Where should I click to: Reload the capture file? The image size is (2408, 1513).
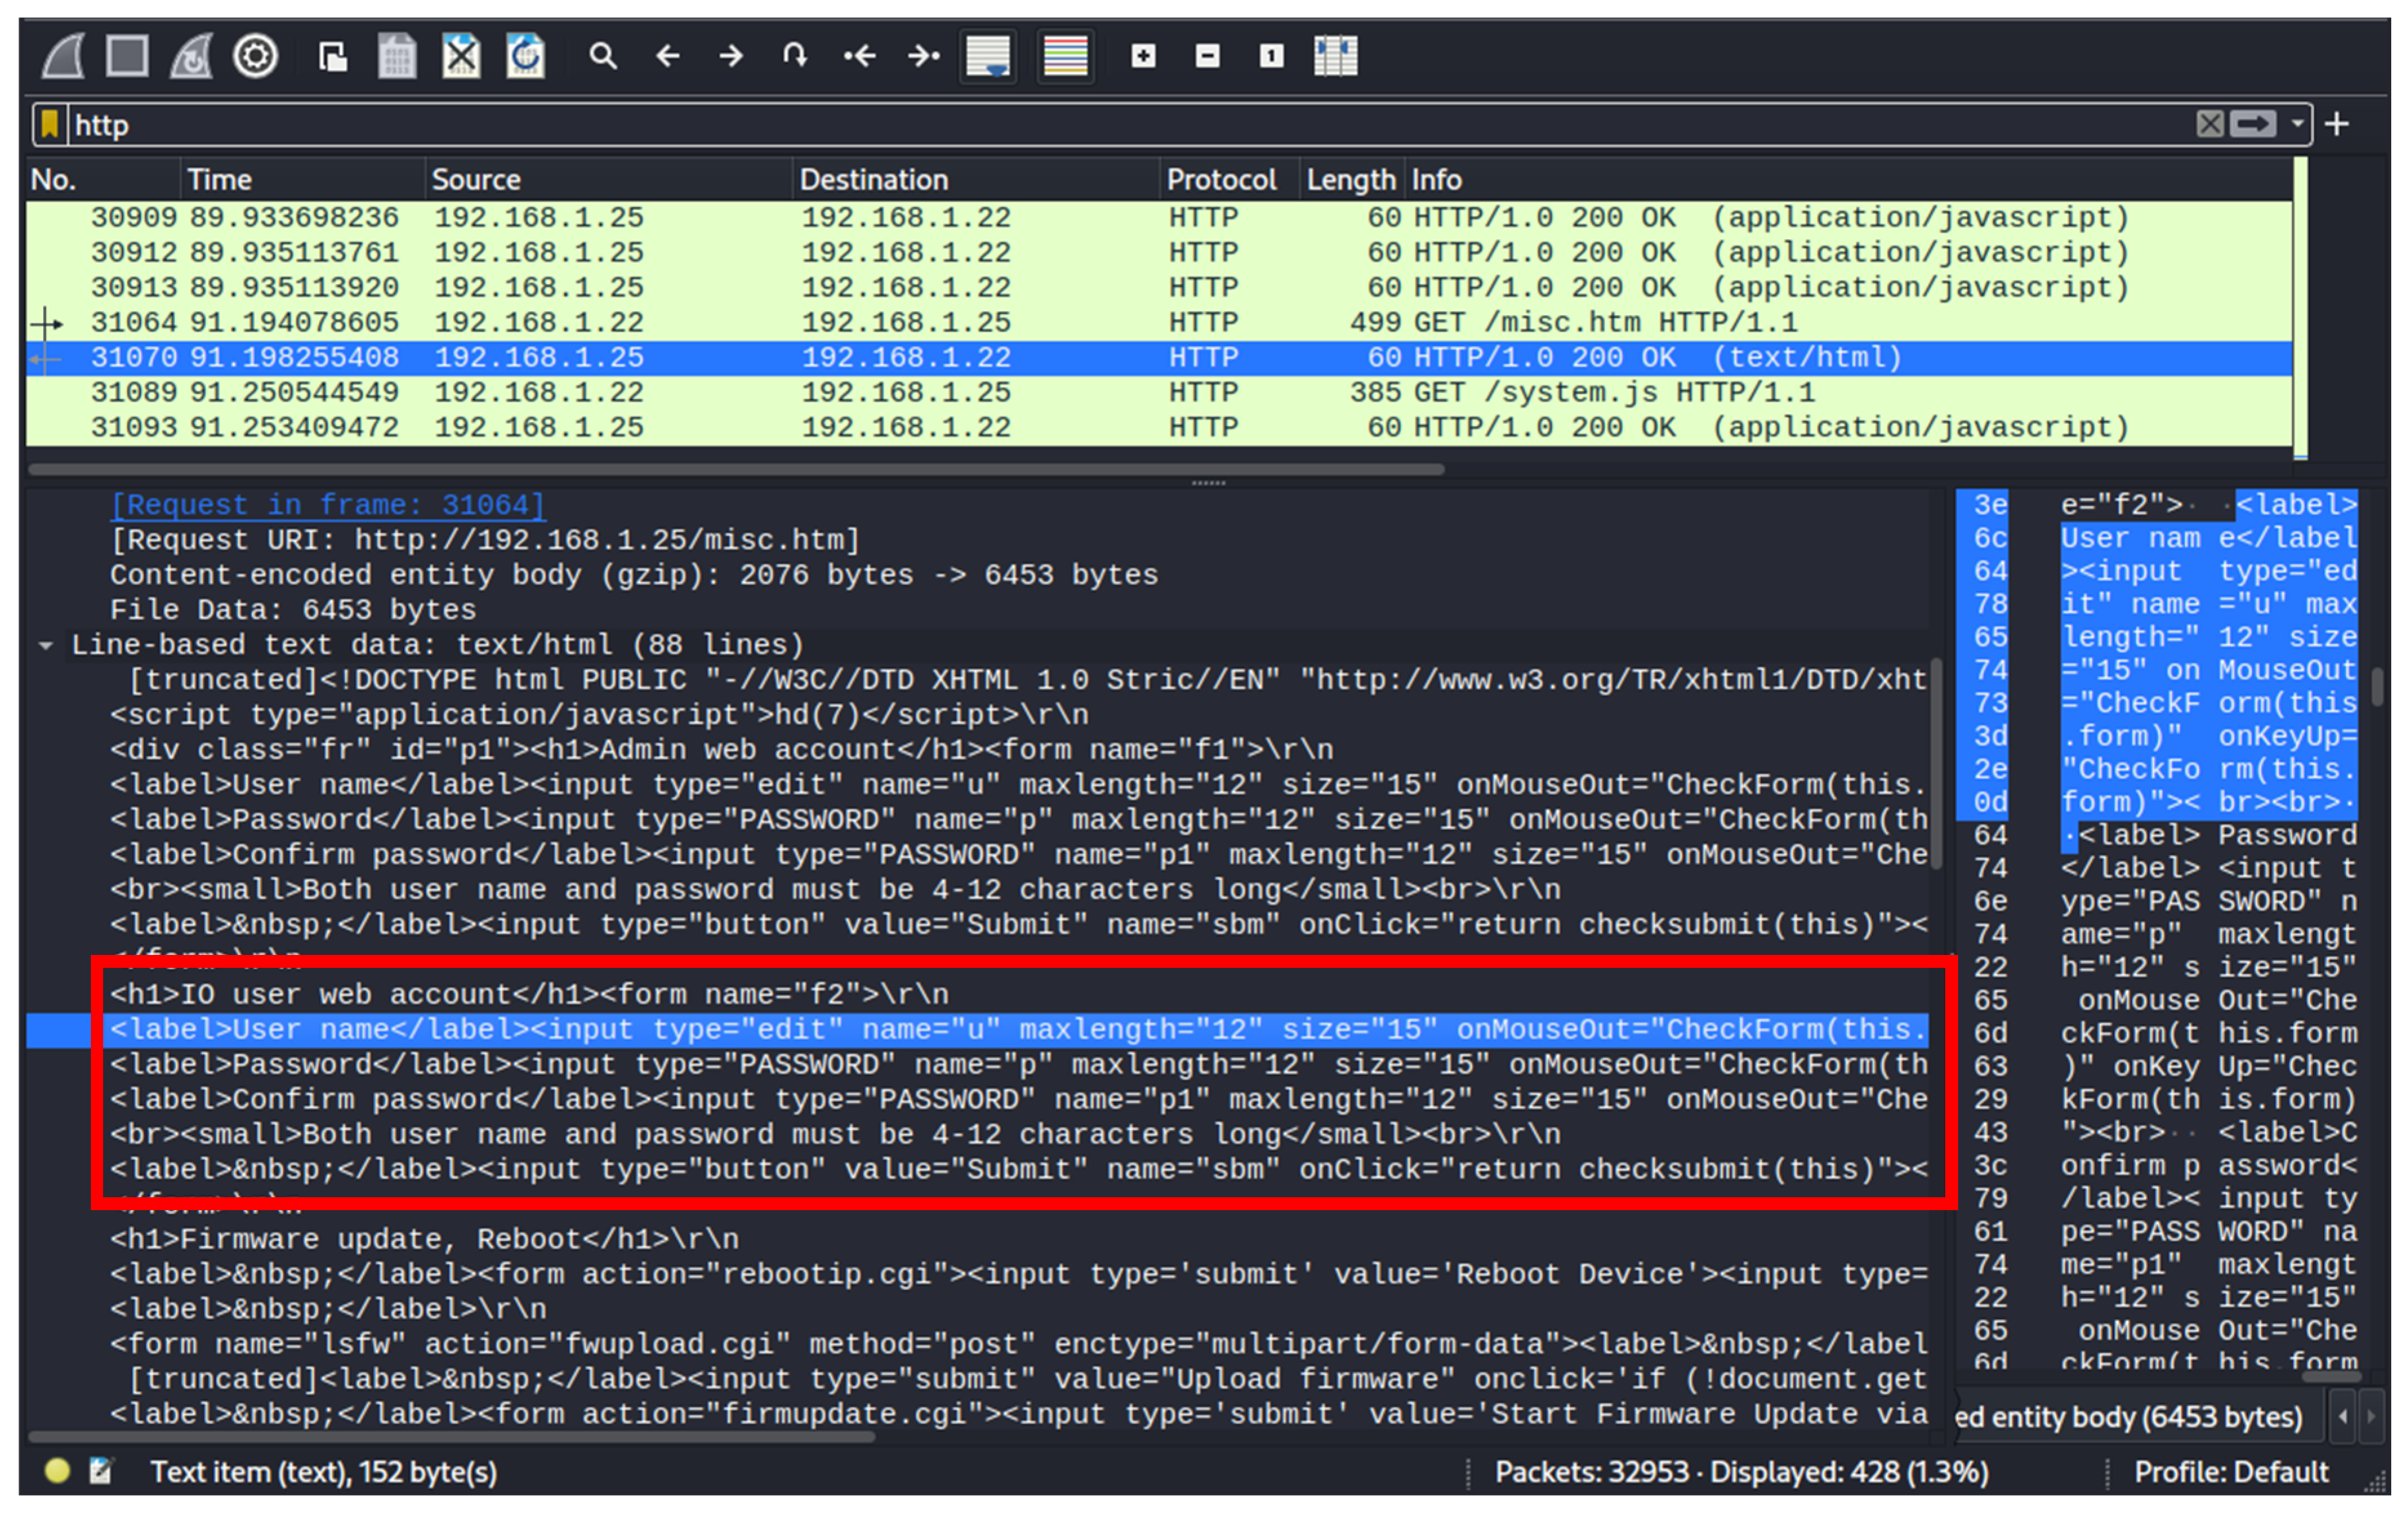pos(525,56)
